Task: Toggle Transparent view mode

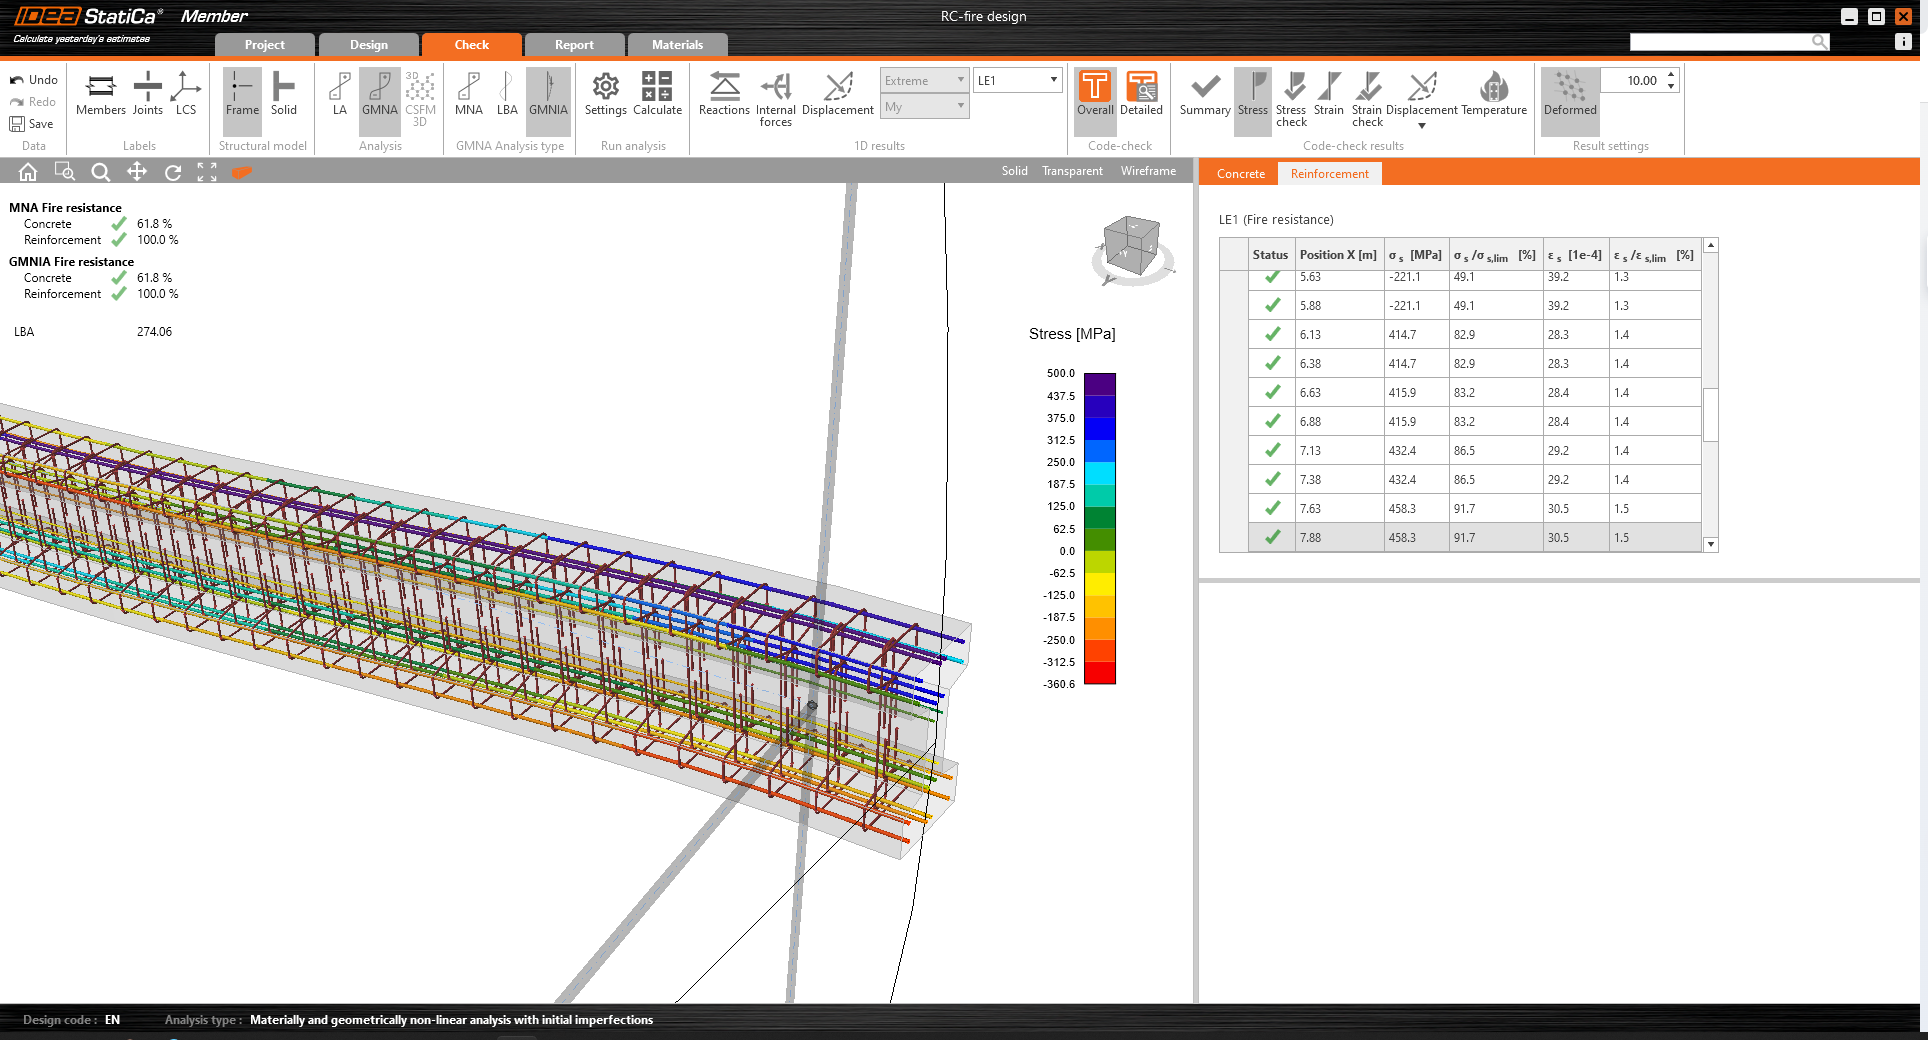Action: pos(1071,170)
